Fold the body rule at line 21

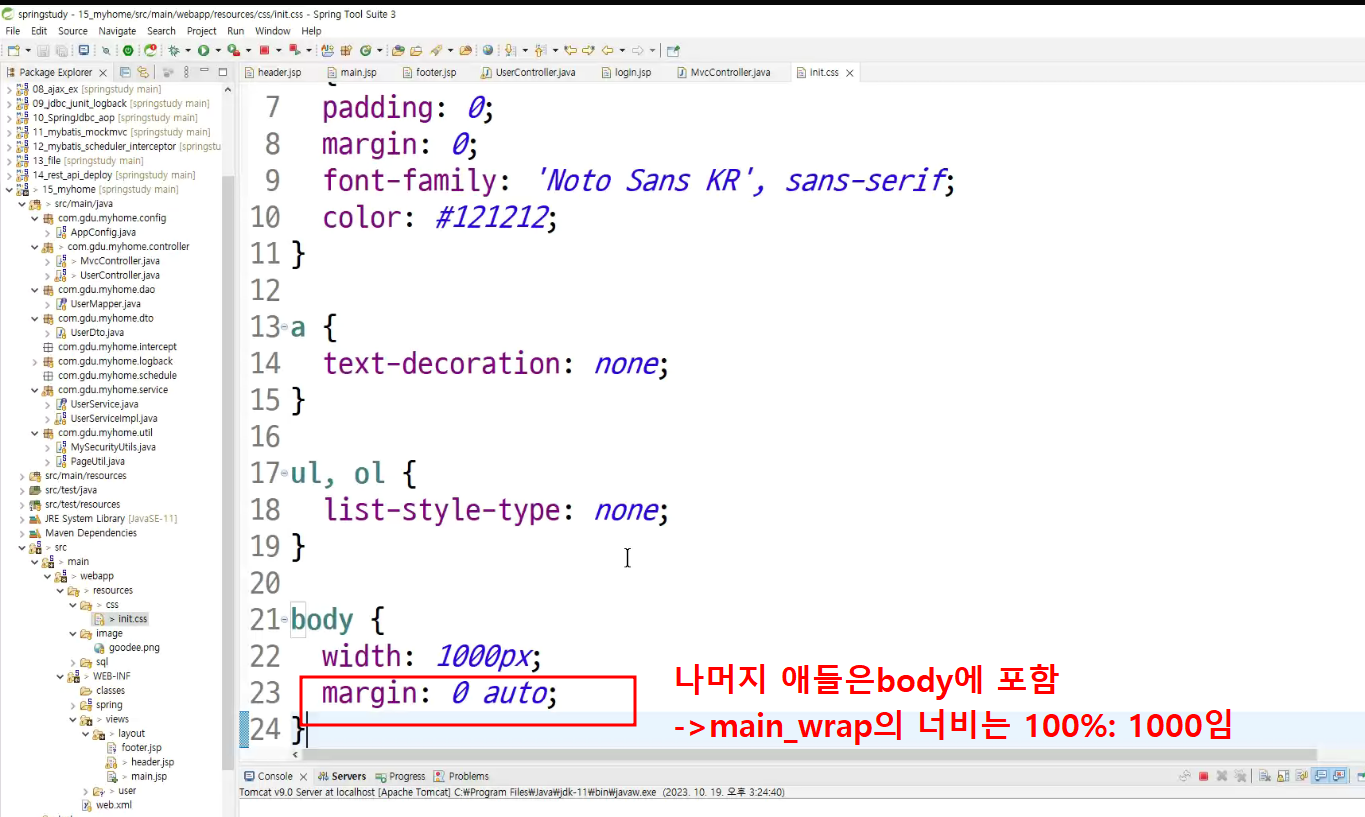coord(285,621)
